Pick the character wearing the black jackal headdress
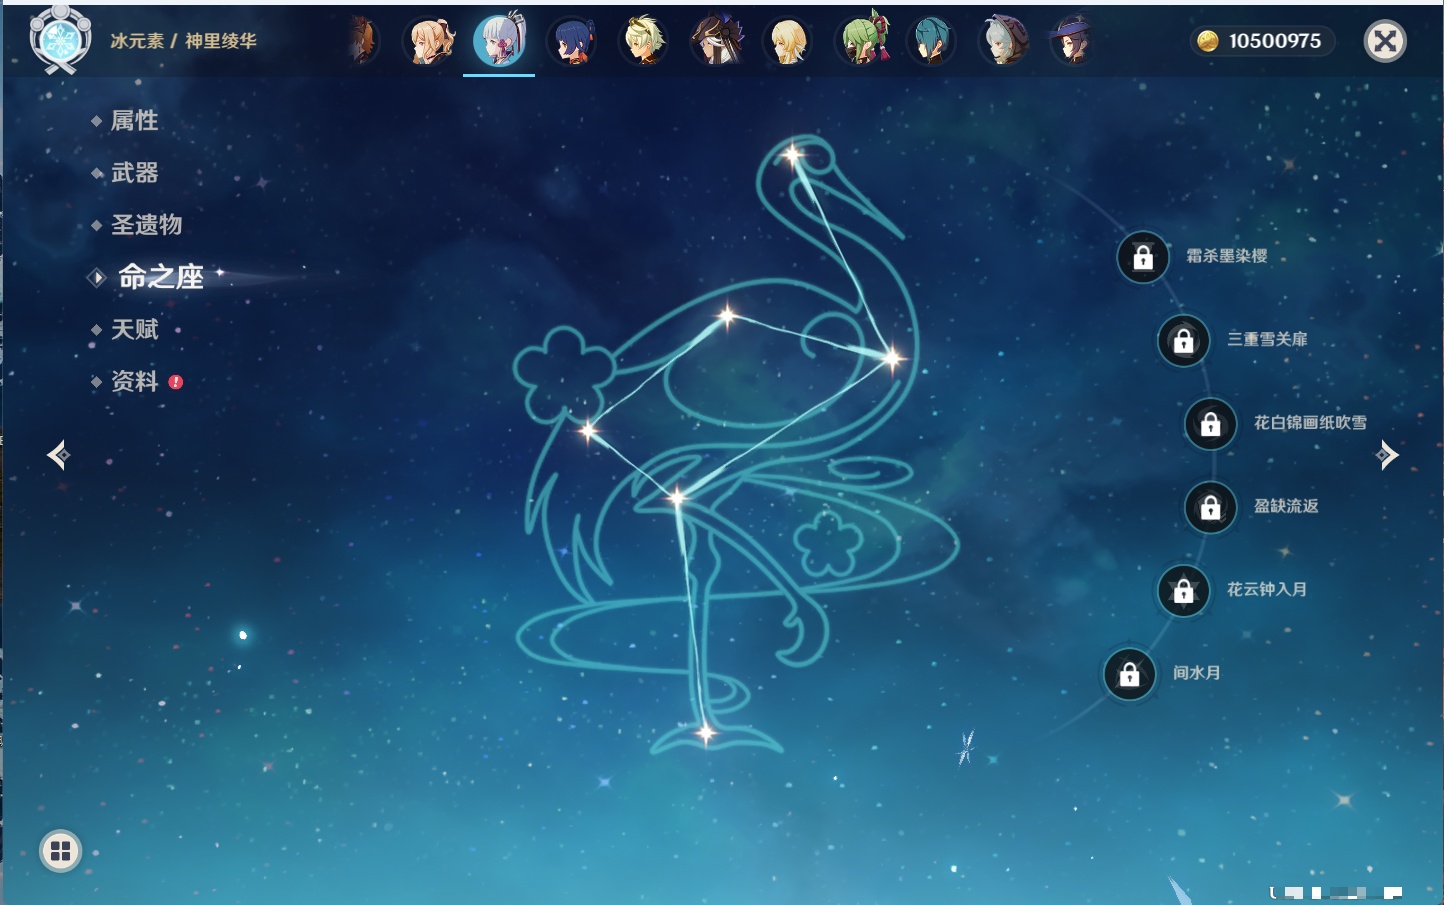Image resolution: width=1444 pixels, height=905 pixels. click(716, 41)
